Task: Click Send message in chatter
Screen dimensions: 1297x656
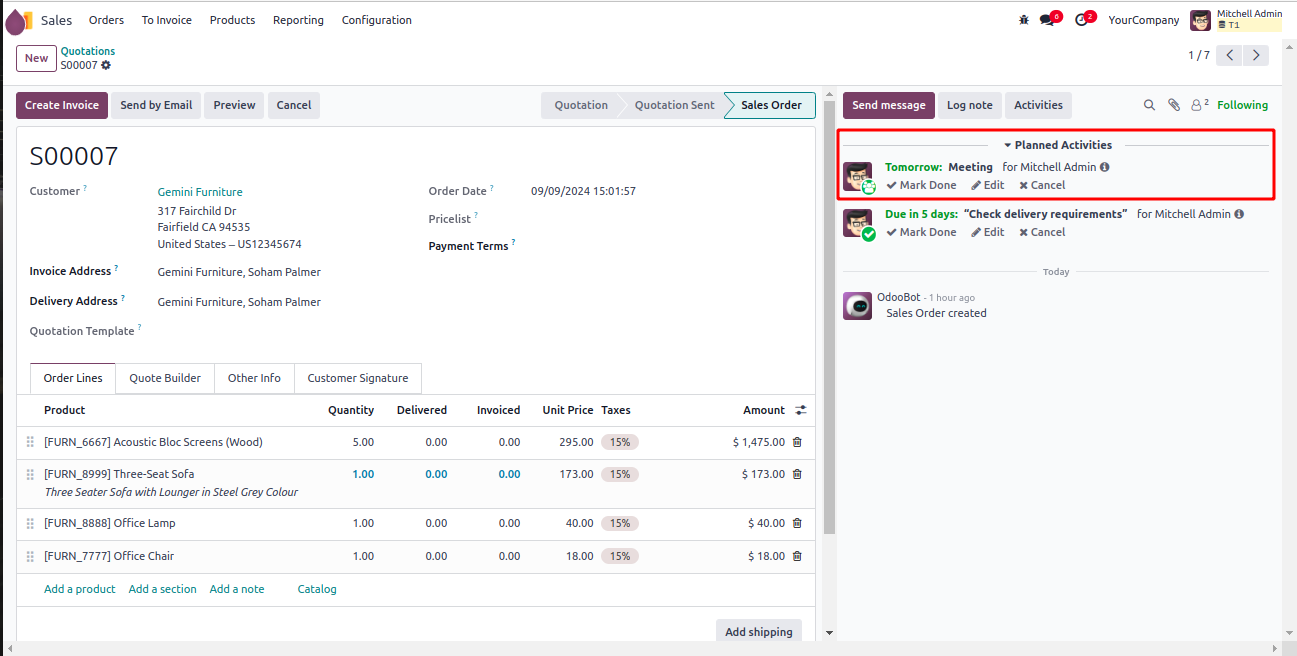Action: pyautogui.click(x=889, y=105)
